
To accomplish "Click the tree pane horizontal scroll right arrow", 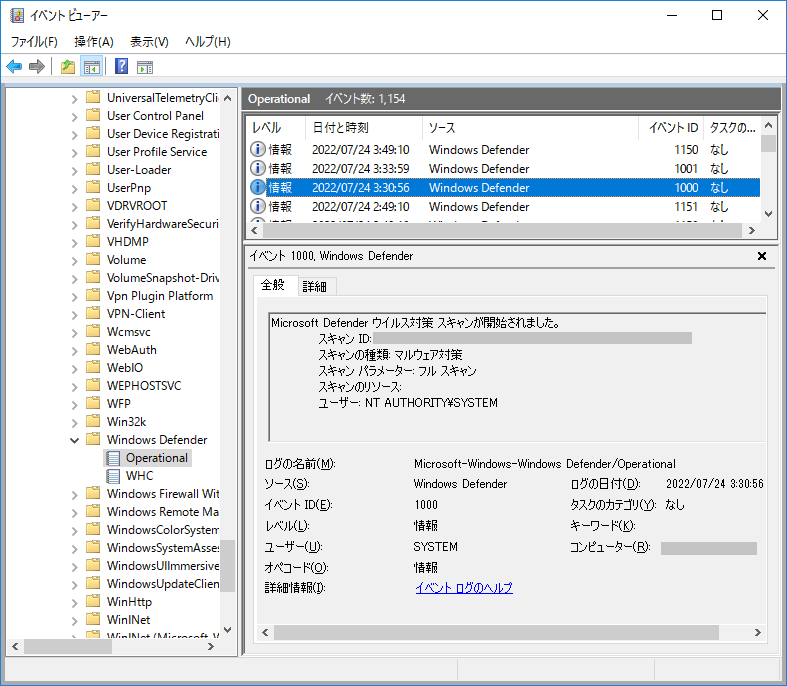I will (211, 646).
